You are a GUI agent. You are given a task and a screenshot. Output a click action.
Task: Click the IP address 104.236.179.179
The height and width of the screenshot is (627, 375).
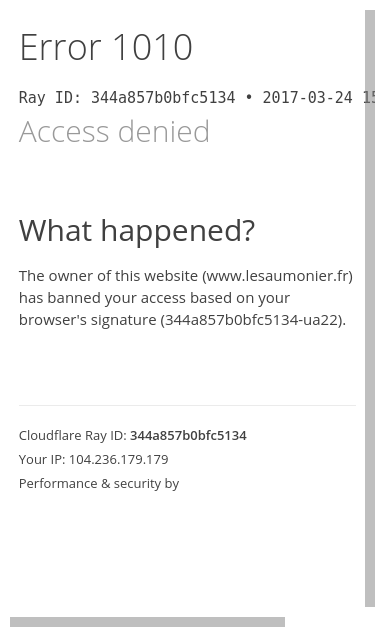(119, 459)
